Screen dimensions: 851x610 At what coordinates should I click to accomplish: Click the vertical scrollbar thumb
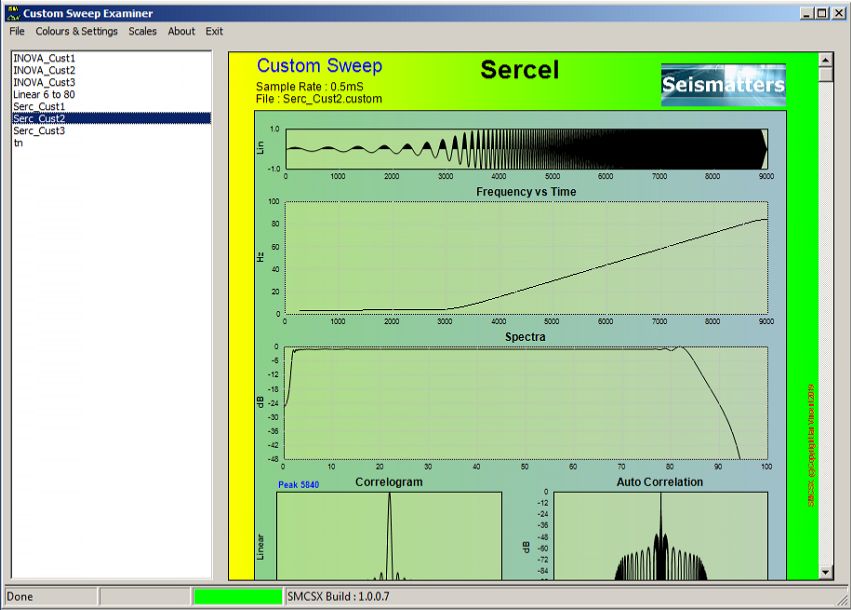tap(825, 74)
